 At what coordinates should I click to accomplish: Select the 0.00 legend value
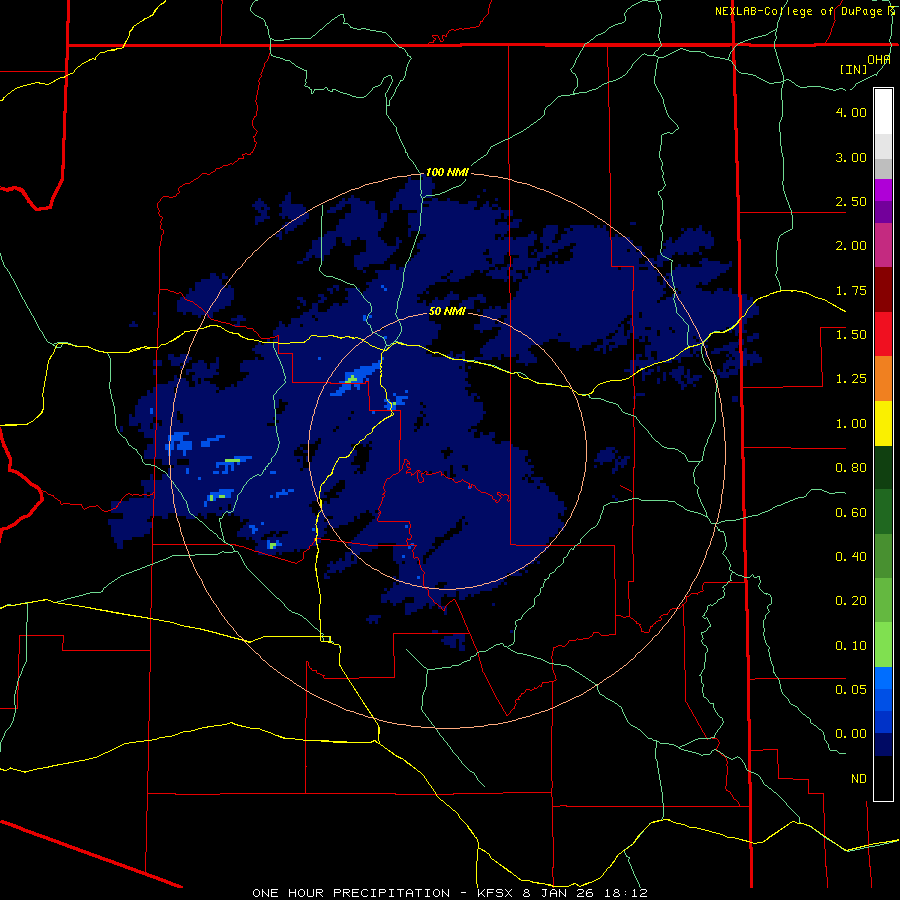(851, 734)
